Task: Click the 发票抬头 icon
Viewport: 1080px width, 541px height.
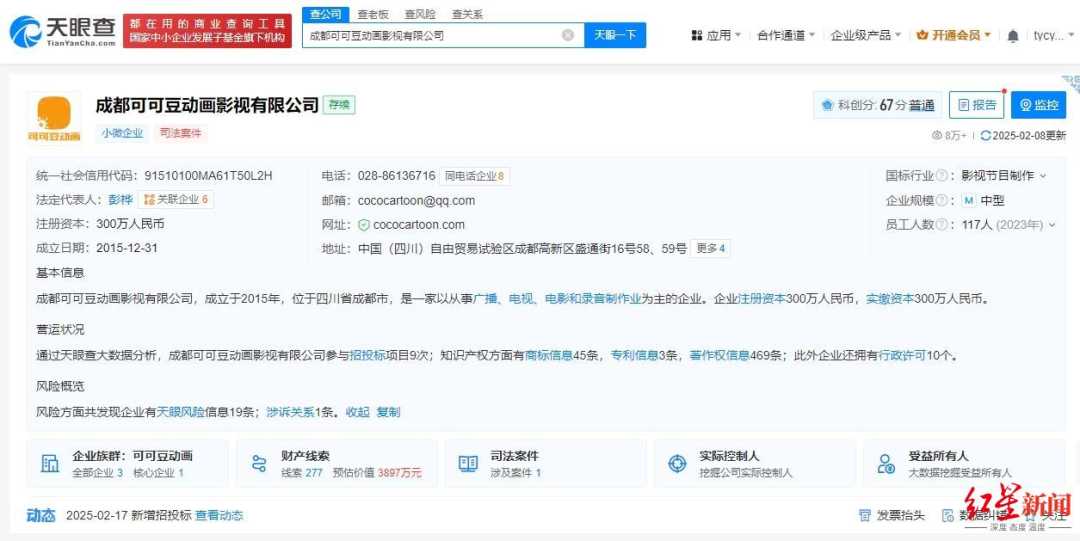Action: click(x=865, y=516)
